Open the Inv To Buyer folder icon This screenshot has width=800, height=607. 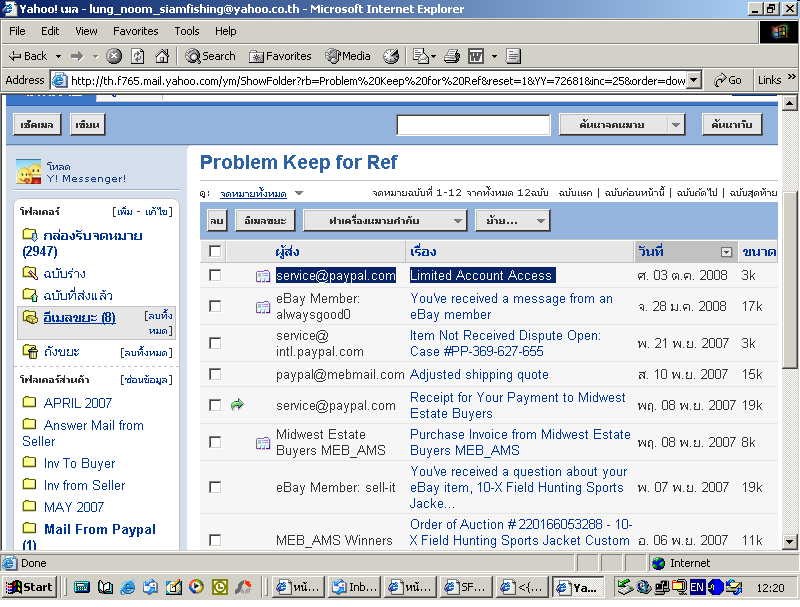point(30,462)
